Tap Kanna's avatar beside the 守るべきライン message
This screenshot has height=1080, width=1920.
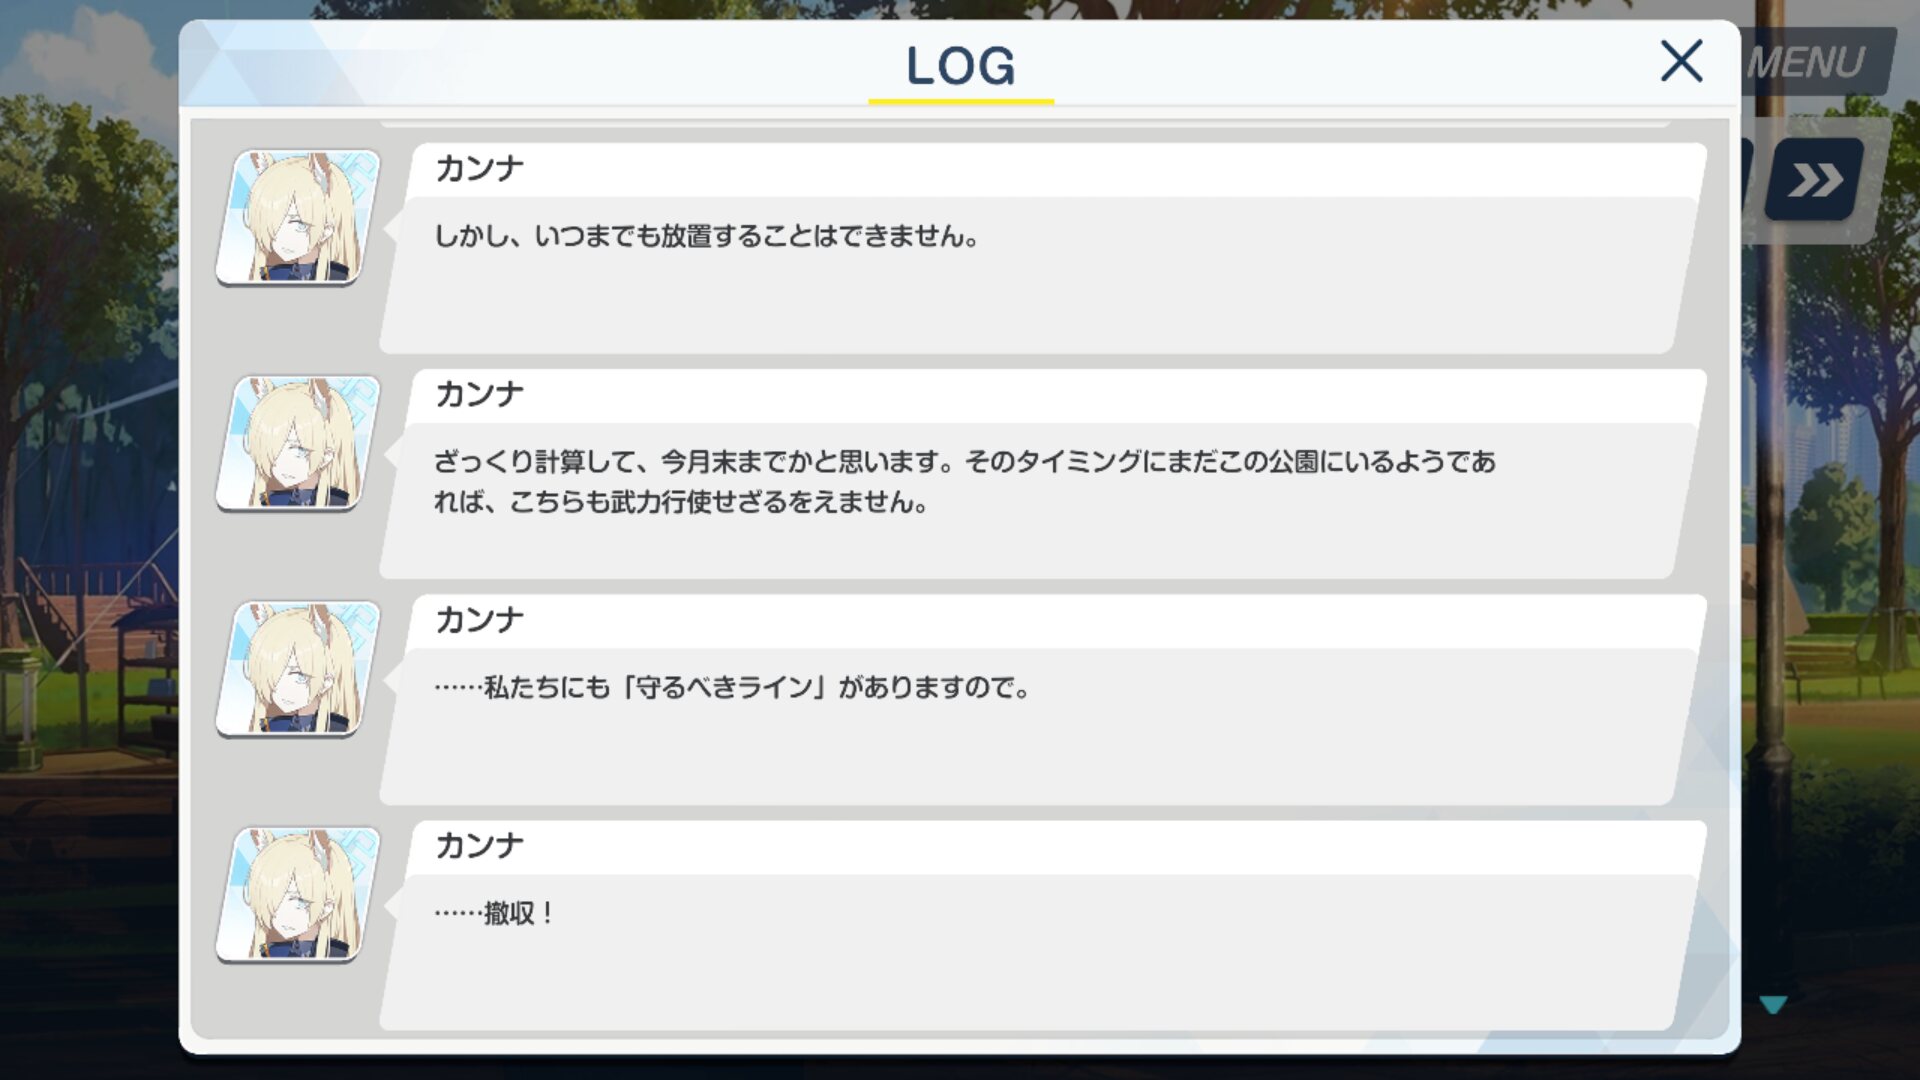(x=298, y=669)
